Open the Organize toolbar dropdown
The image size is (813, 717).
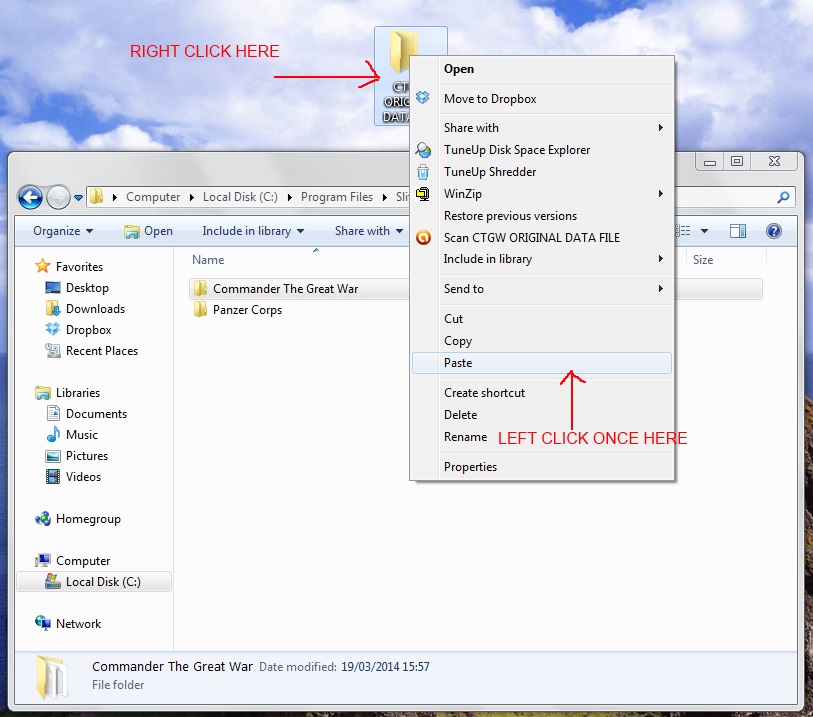pos(63,231)
